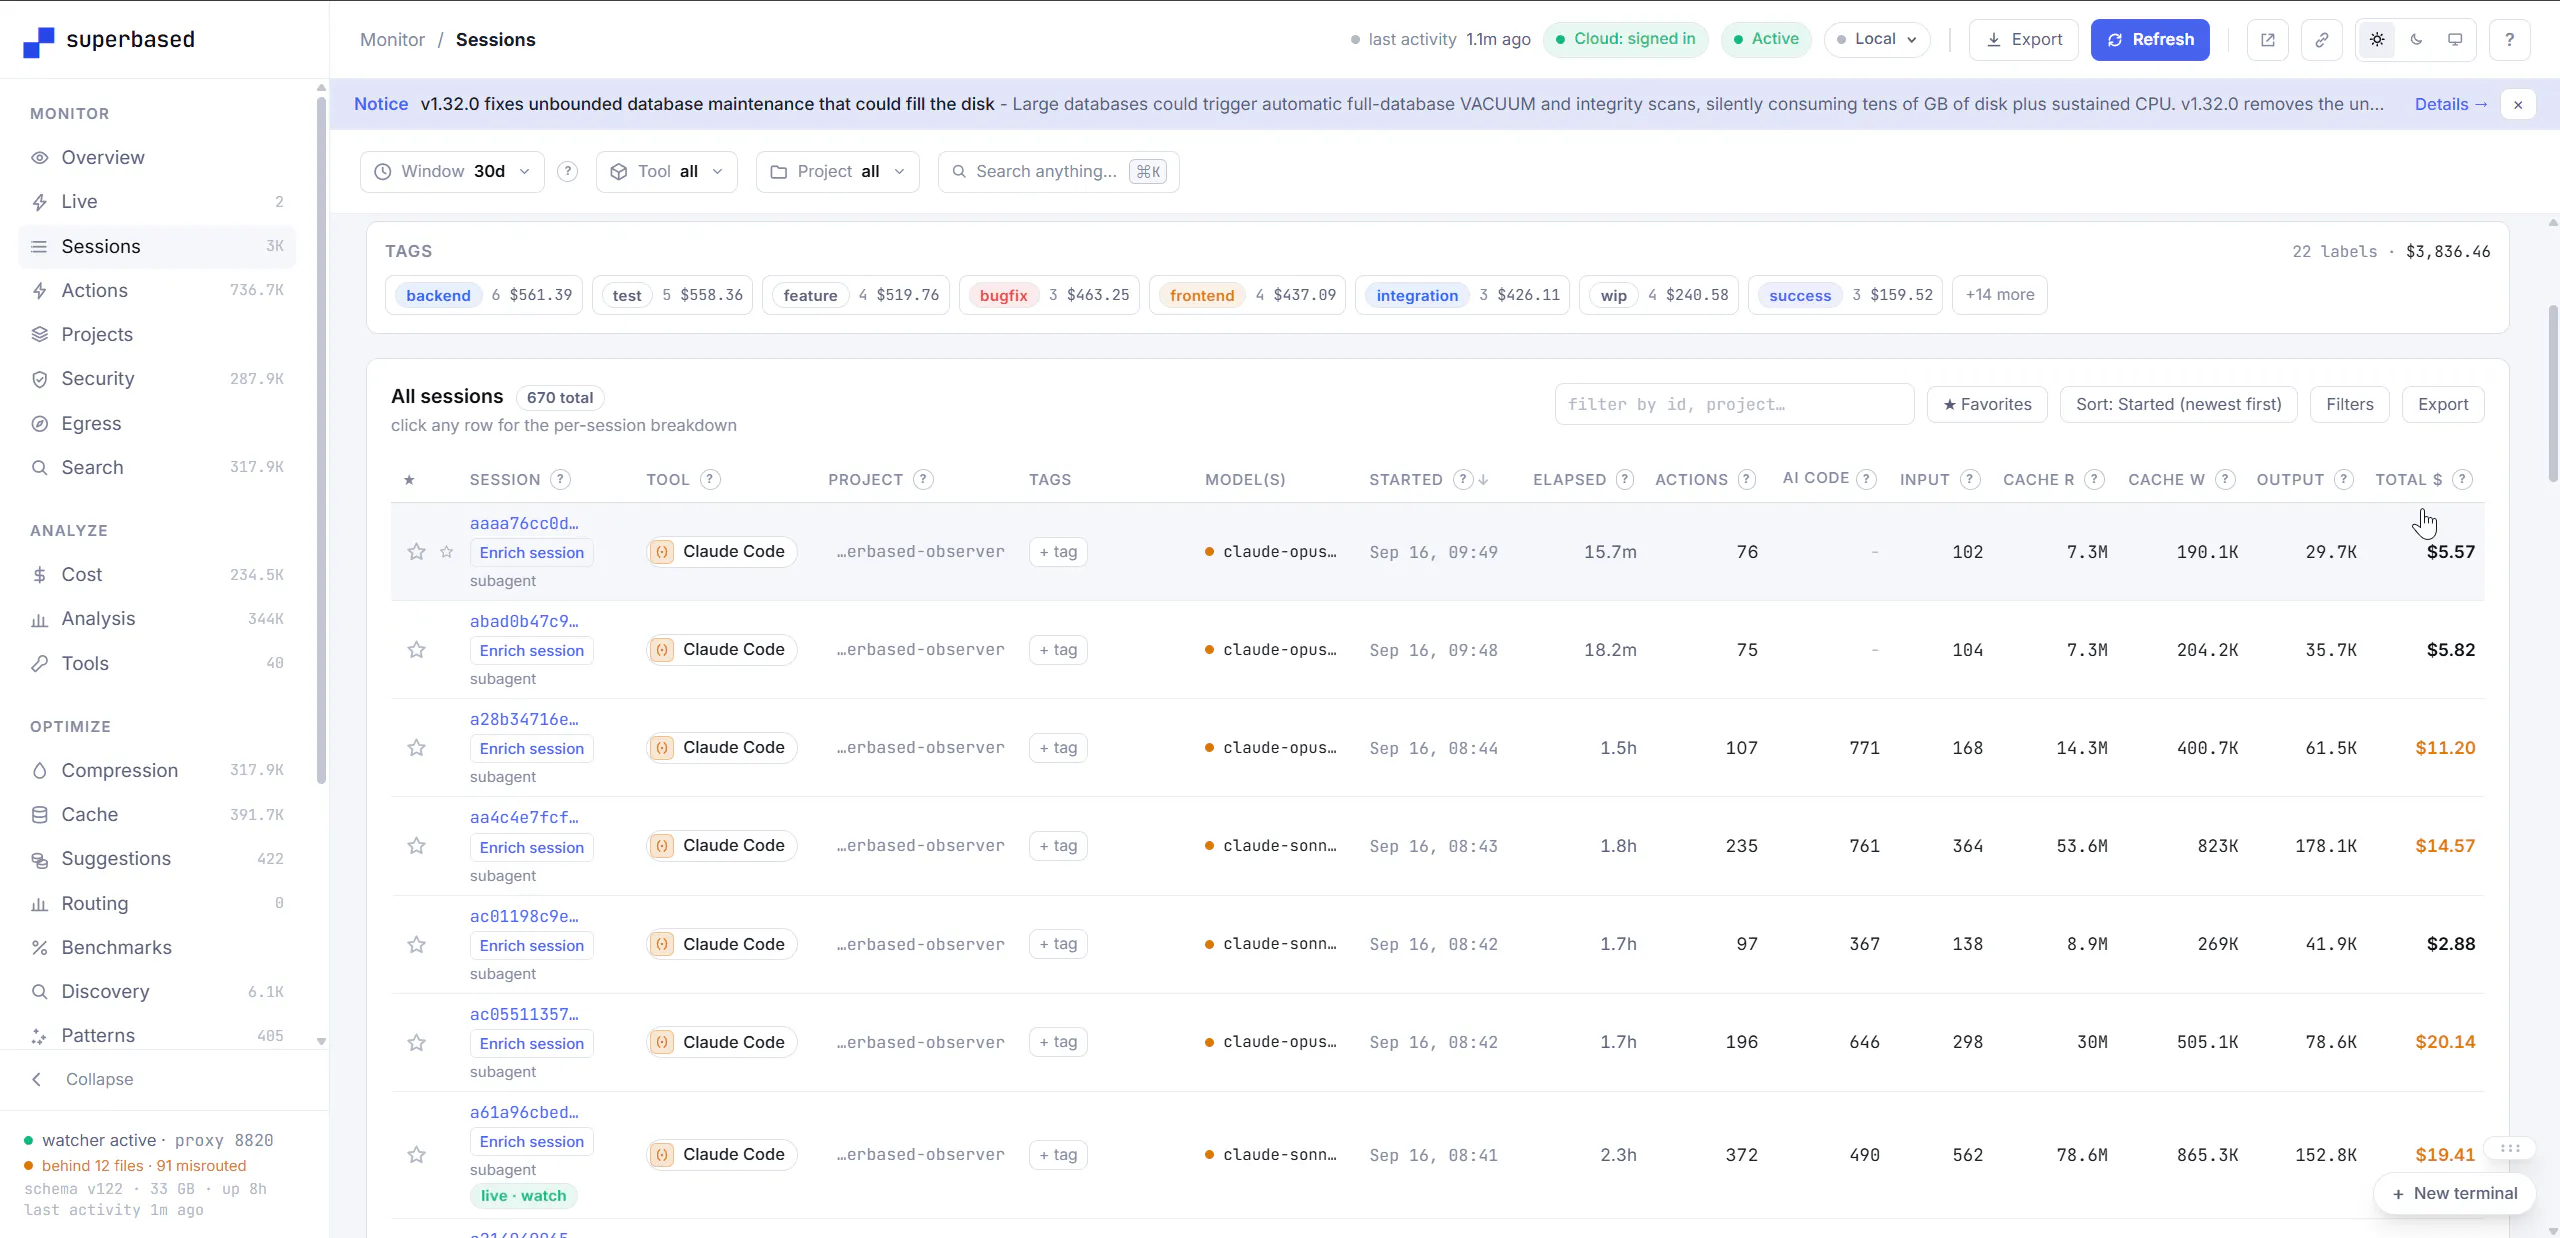The height and width of the screenshot is (1238, 2560).
Task: Click the filter by id, project field
Action: tap(1734, 405)
